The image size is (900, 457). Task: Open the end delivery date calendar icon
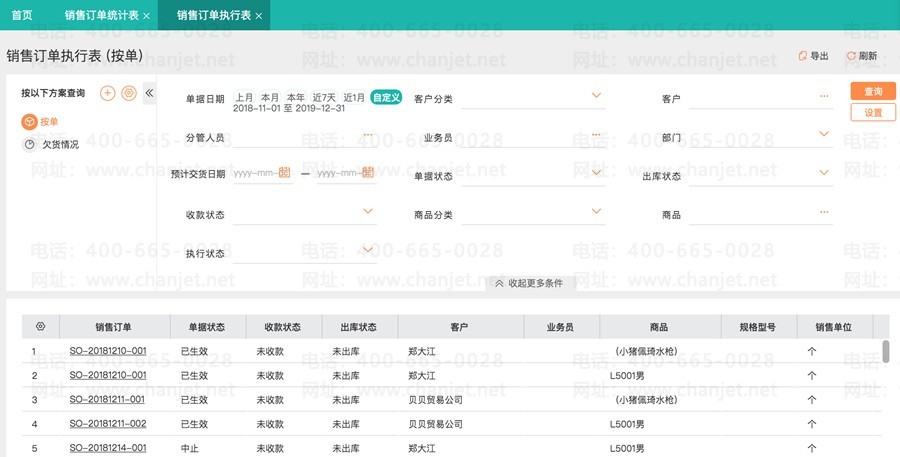[368, 172]
